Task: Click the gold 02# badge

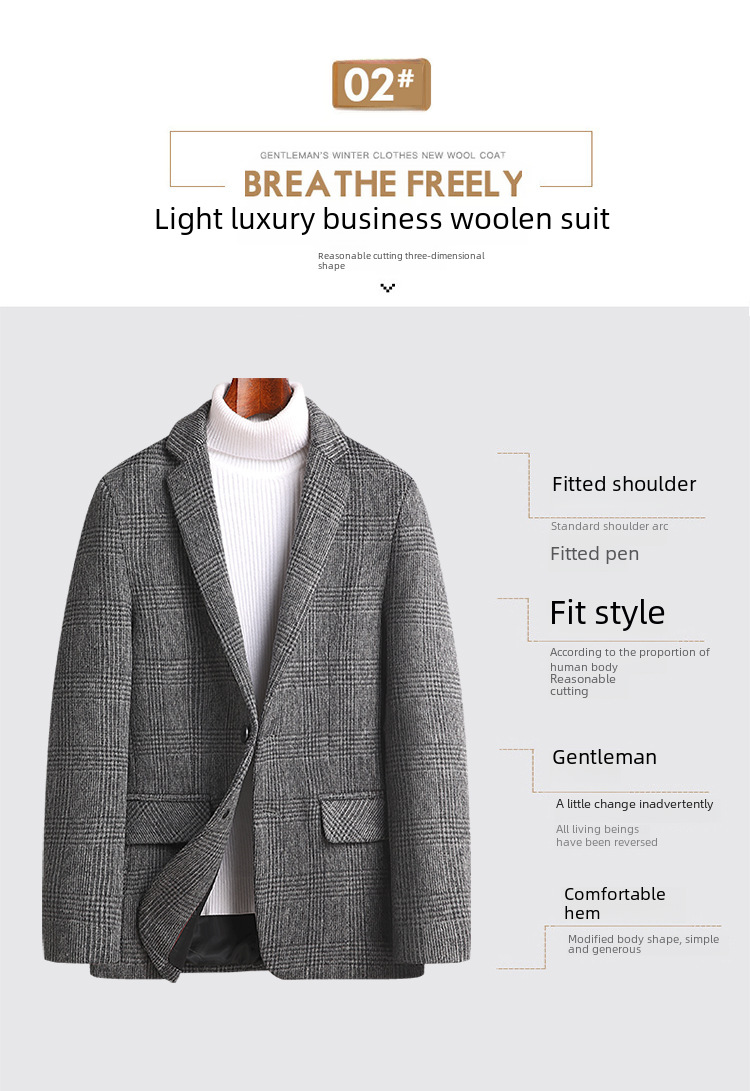Action: [x=381, y=84]
